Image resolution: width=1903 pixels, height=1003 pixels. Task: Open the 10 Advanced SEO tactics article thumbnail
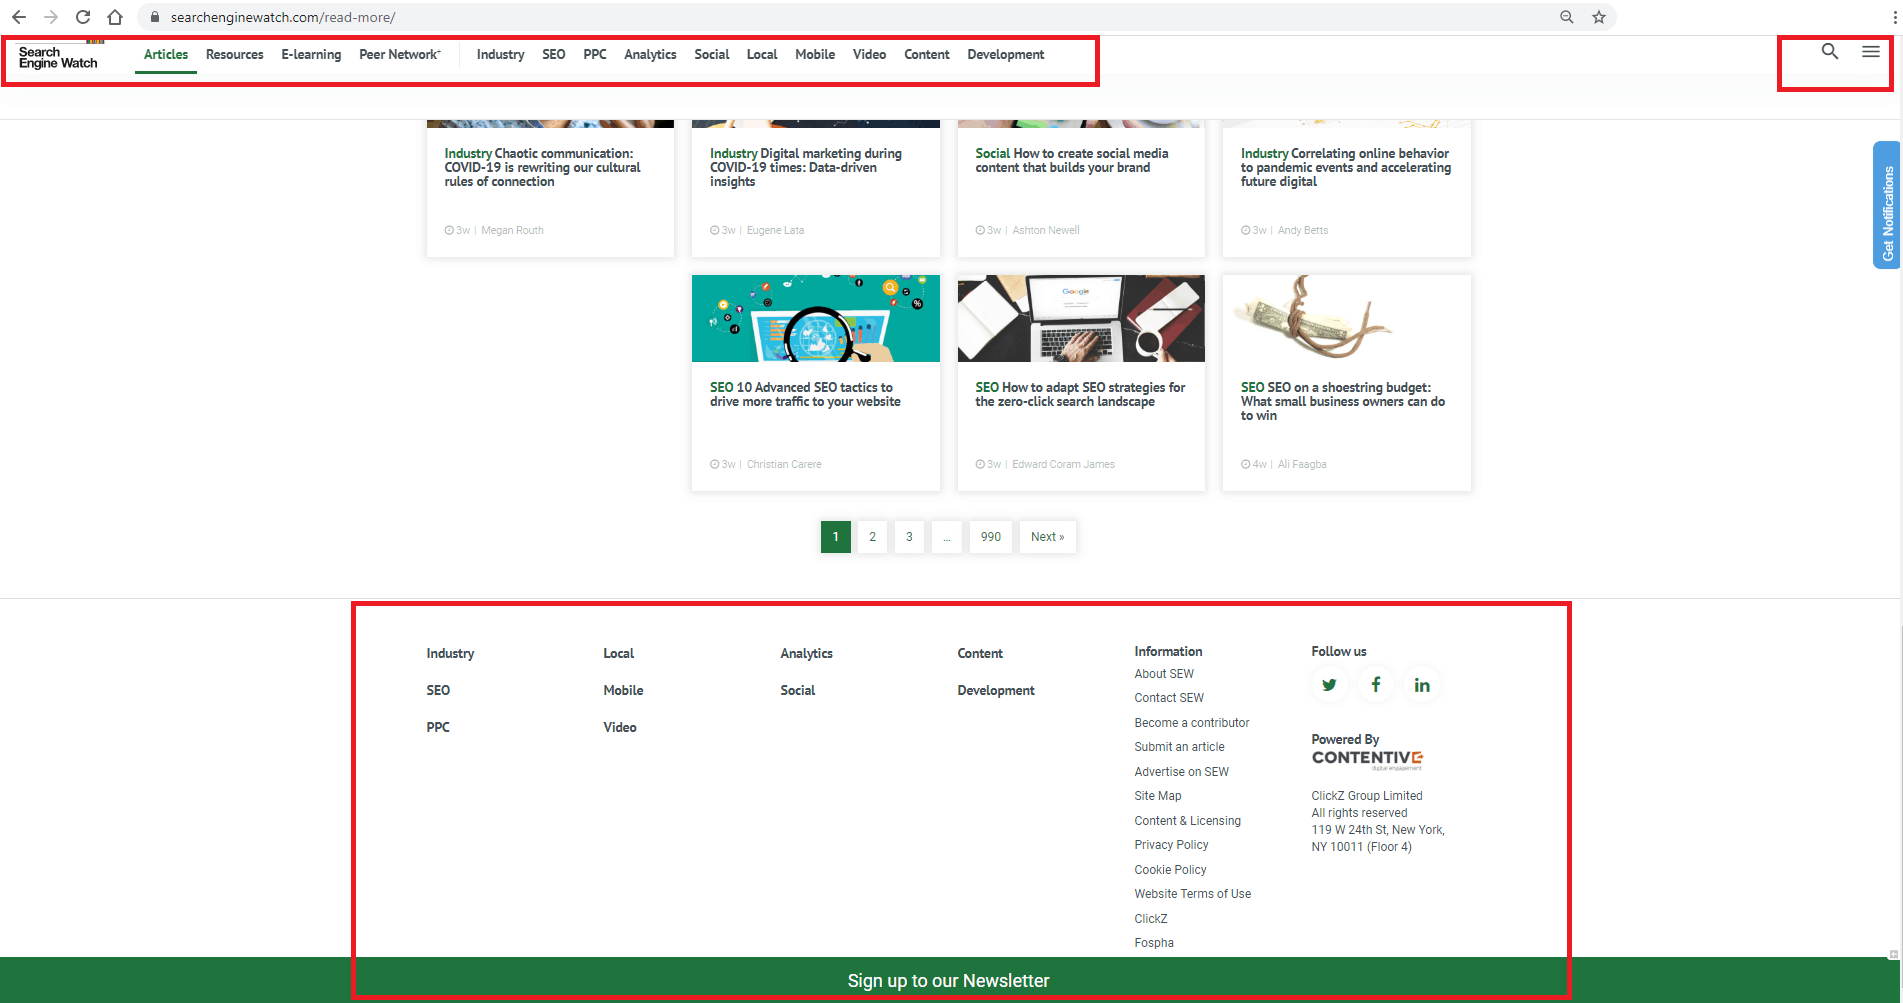click(815, 318)
